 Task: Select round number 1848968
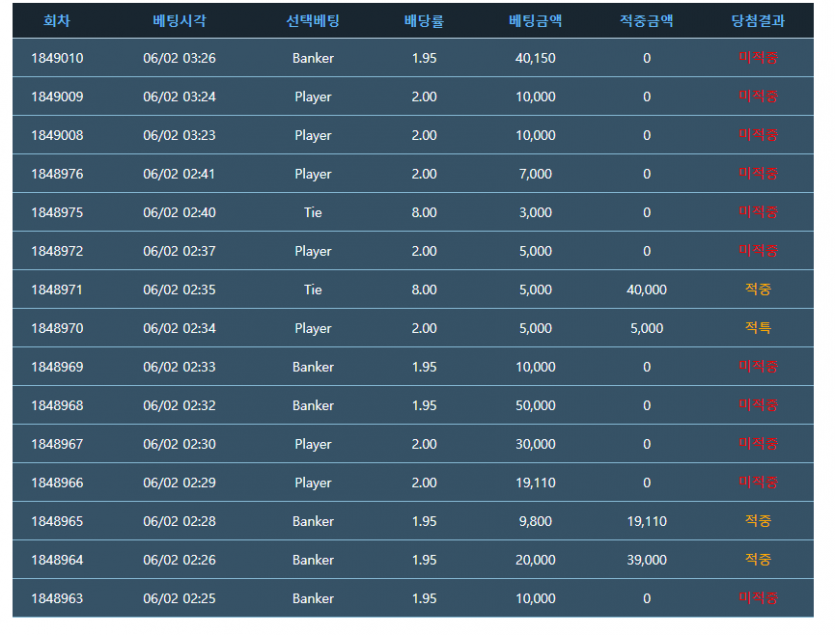click(57, 405)
